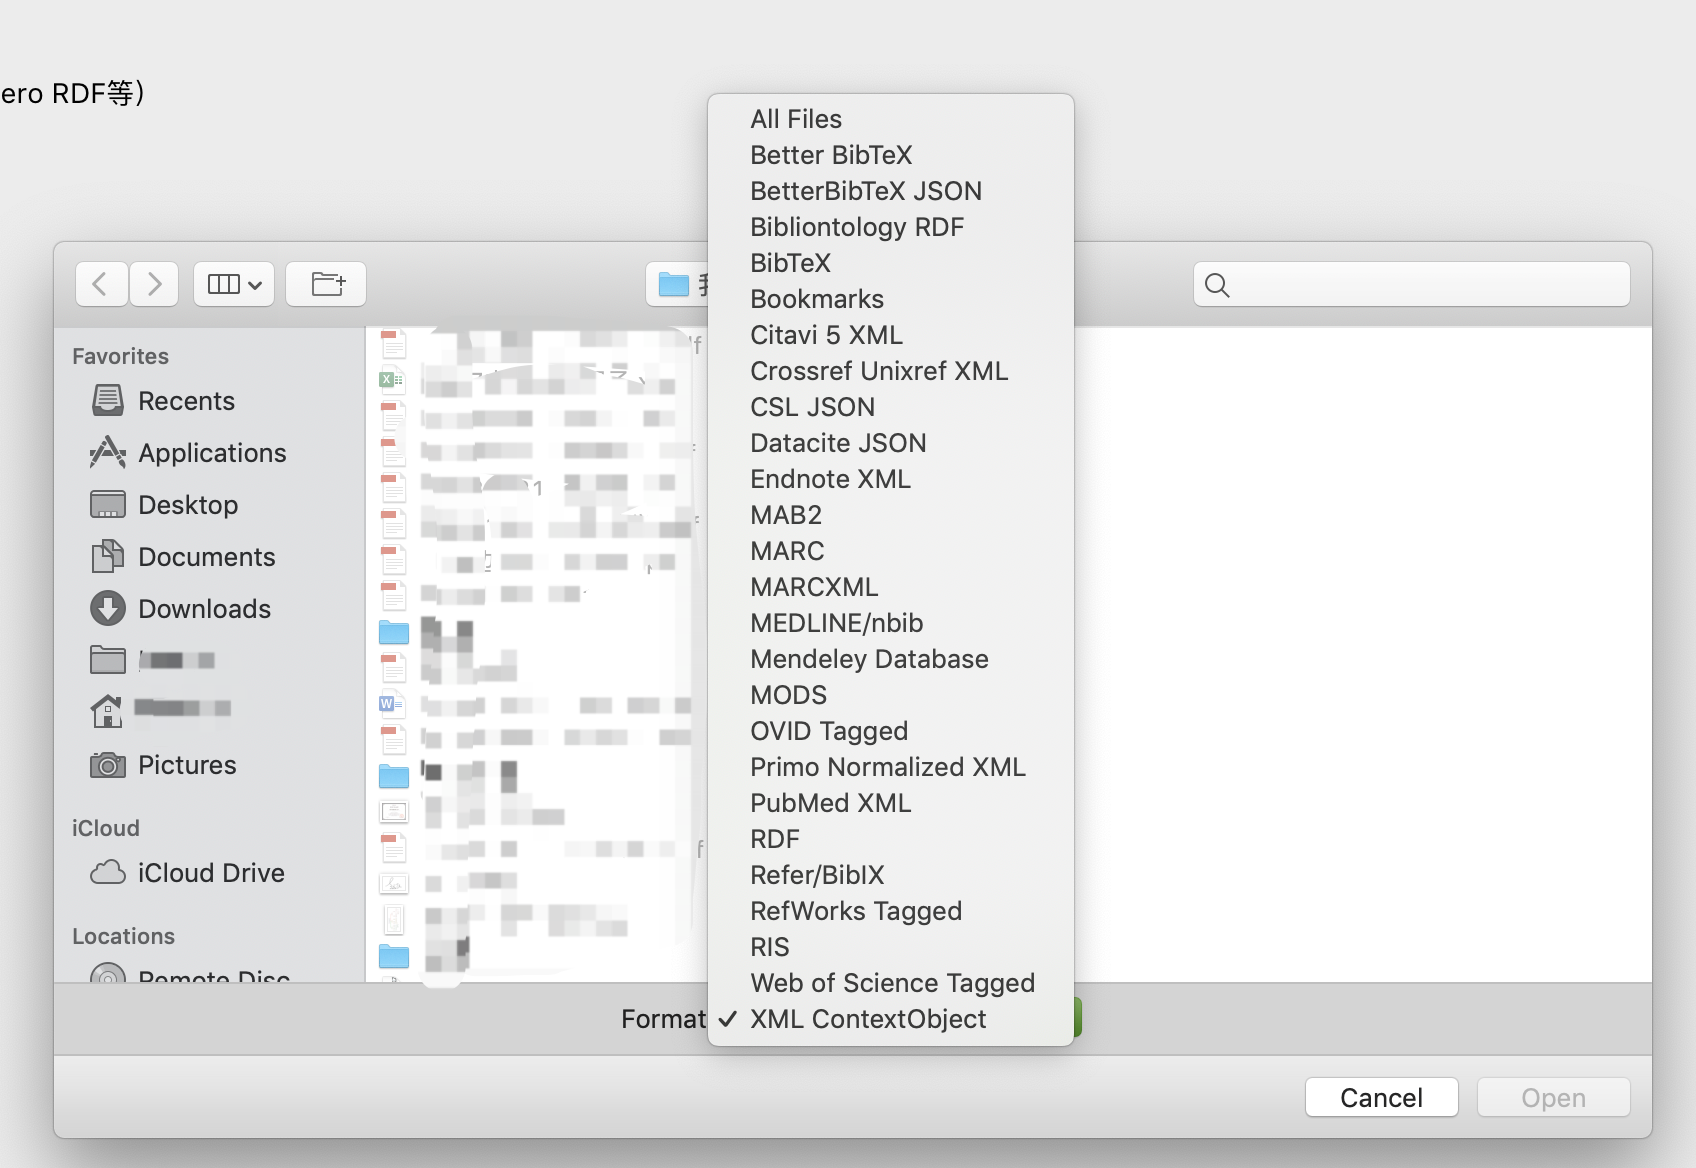The width and height of the screenshot is (1696, 1168).
Task: Choose Bibliontology RDF format
Action: tap(891, 227)
